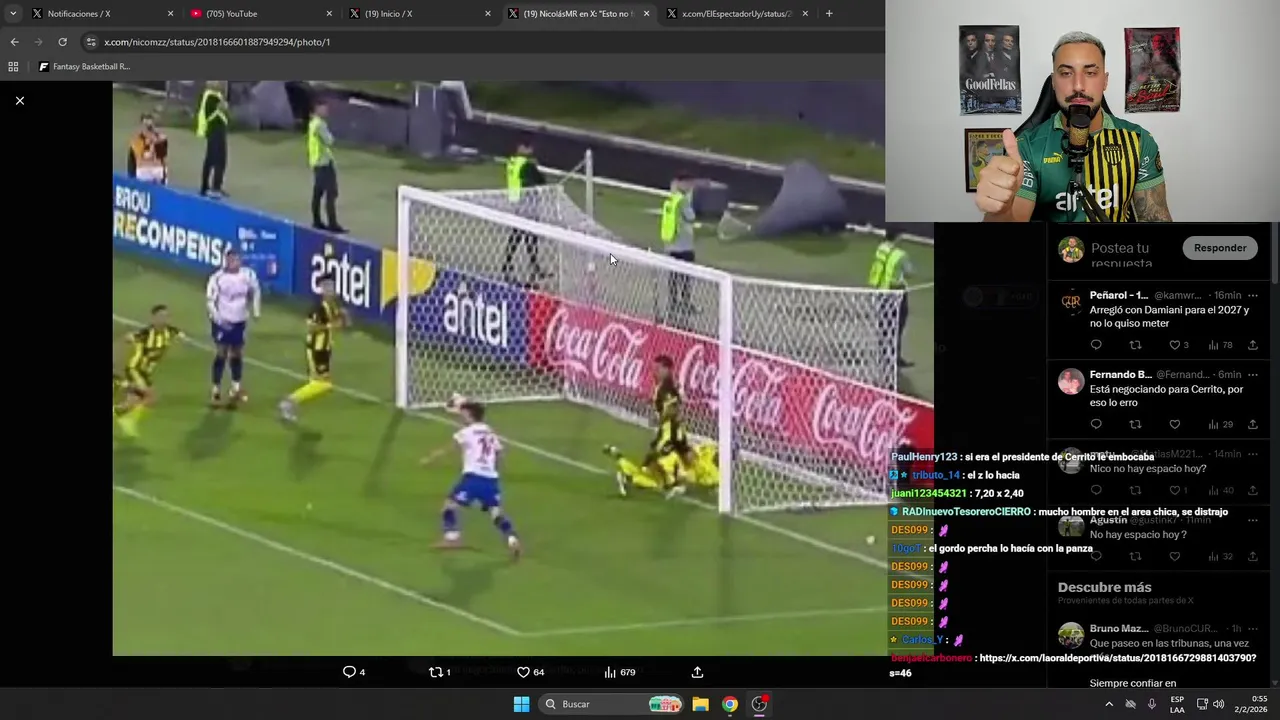Open more options on the Peñarol reply
This screenshot has width=1280, height=720.
click(1252, 296)
